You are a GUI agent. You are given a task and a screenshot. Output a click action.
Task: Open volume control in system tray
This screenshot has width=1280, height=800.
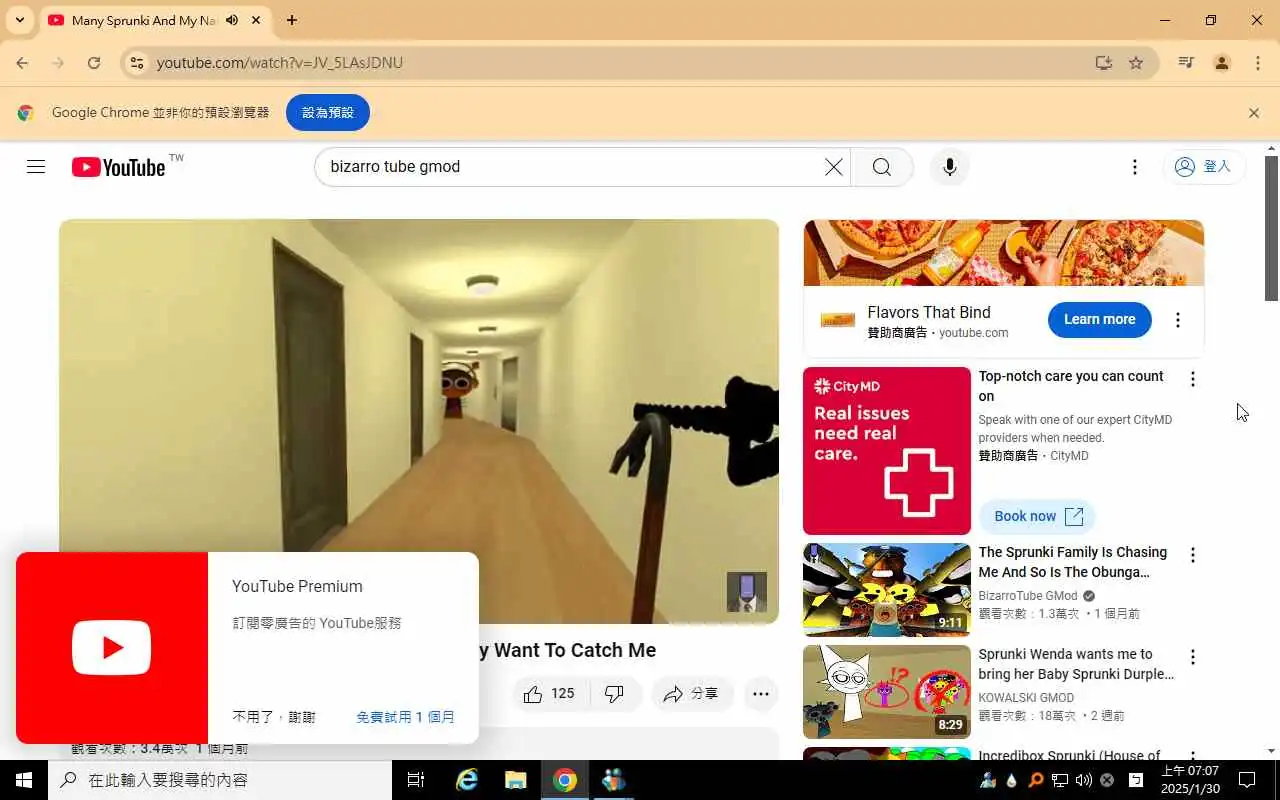(x=1083, y=780)
